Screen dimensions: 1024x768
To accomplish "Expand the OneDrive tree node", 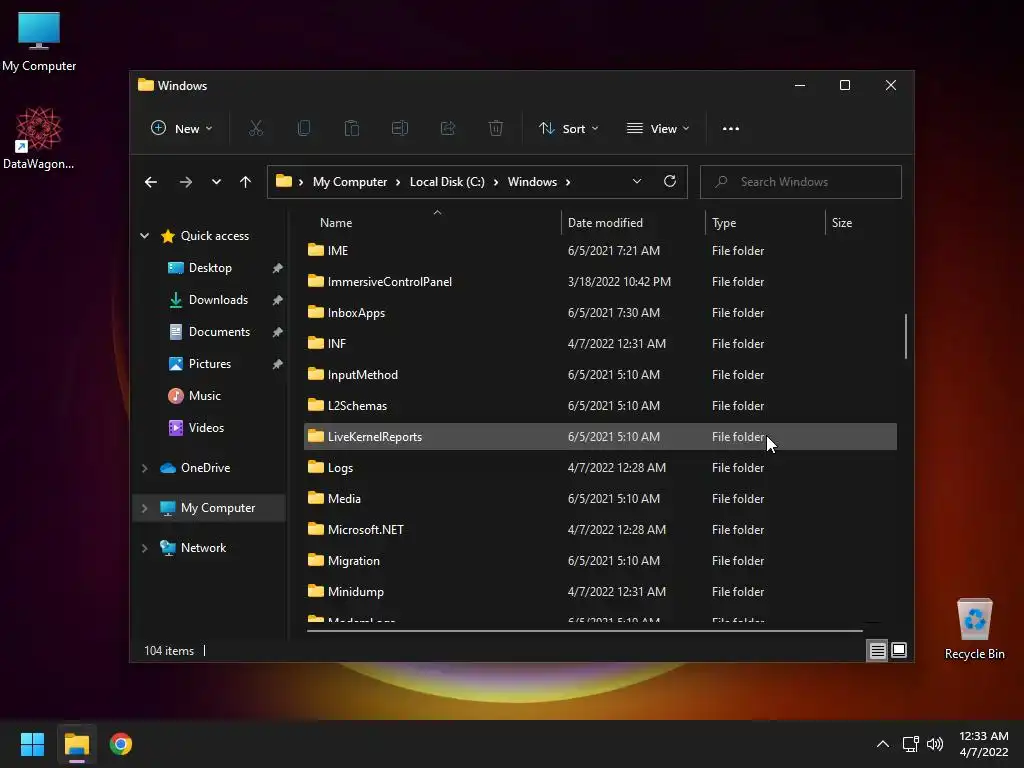I will 144,468.
